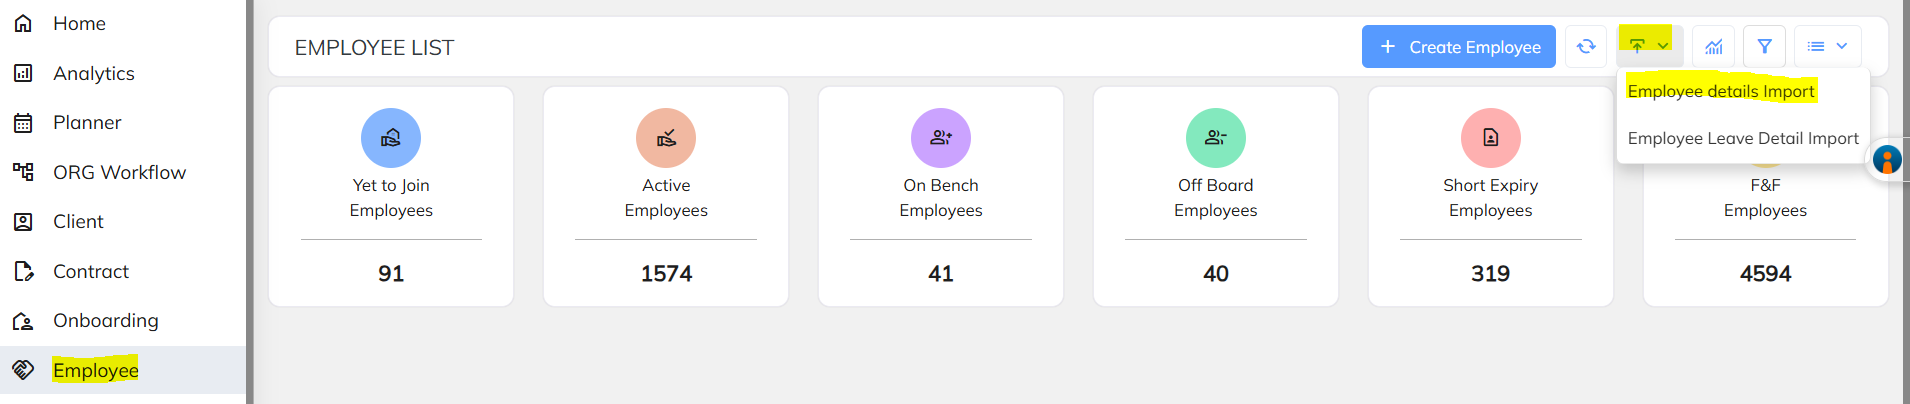Image resolution: width=1910 pixels, height=404 pixels.
Task: Click the Create Employee button
Action: tap(1458, 47)
